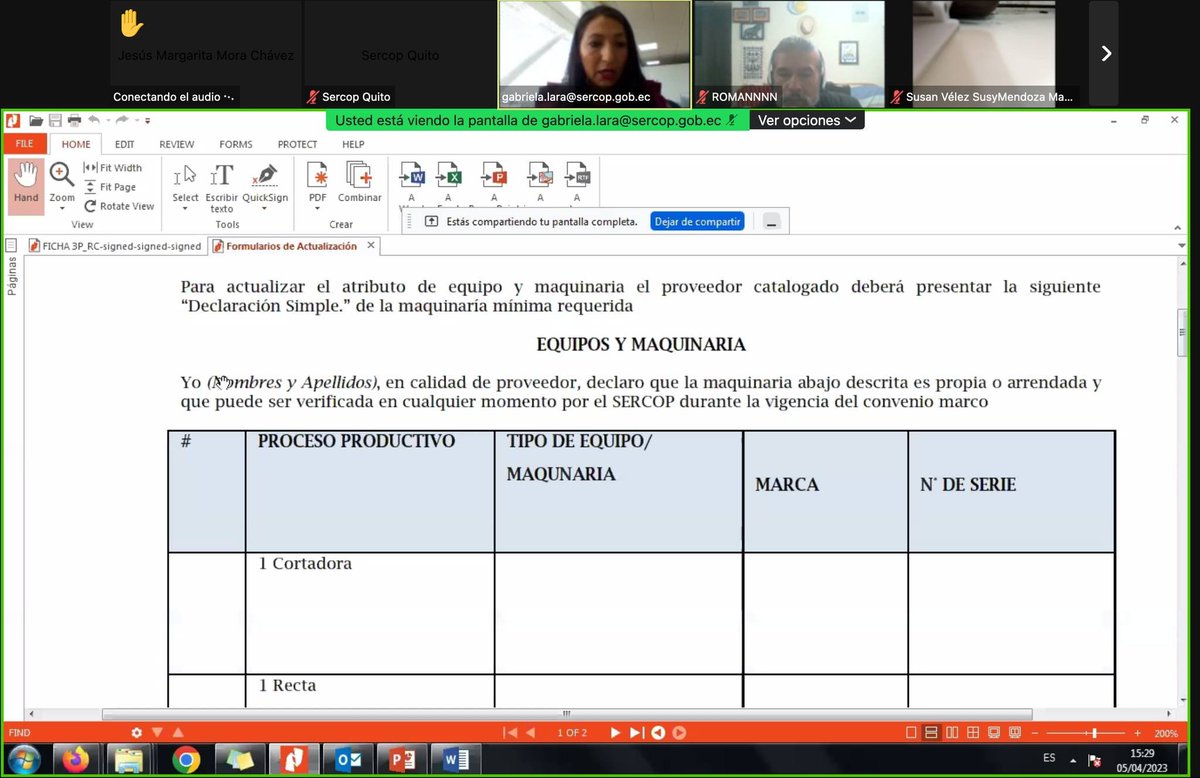Select Sercop Quito participant tile

point(400,54)
